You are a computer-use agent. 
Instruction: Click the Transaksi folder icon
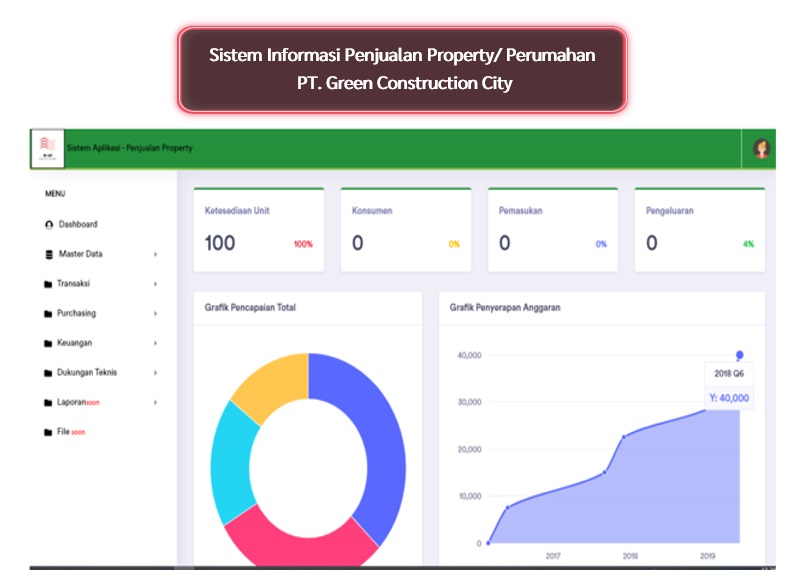48,284
